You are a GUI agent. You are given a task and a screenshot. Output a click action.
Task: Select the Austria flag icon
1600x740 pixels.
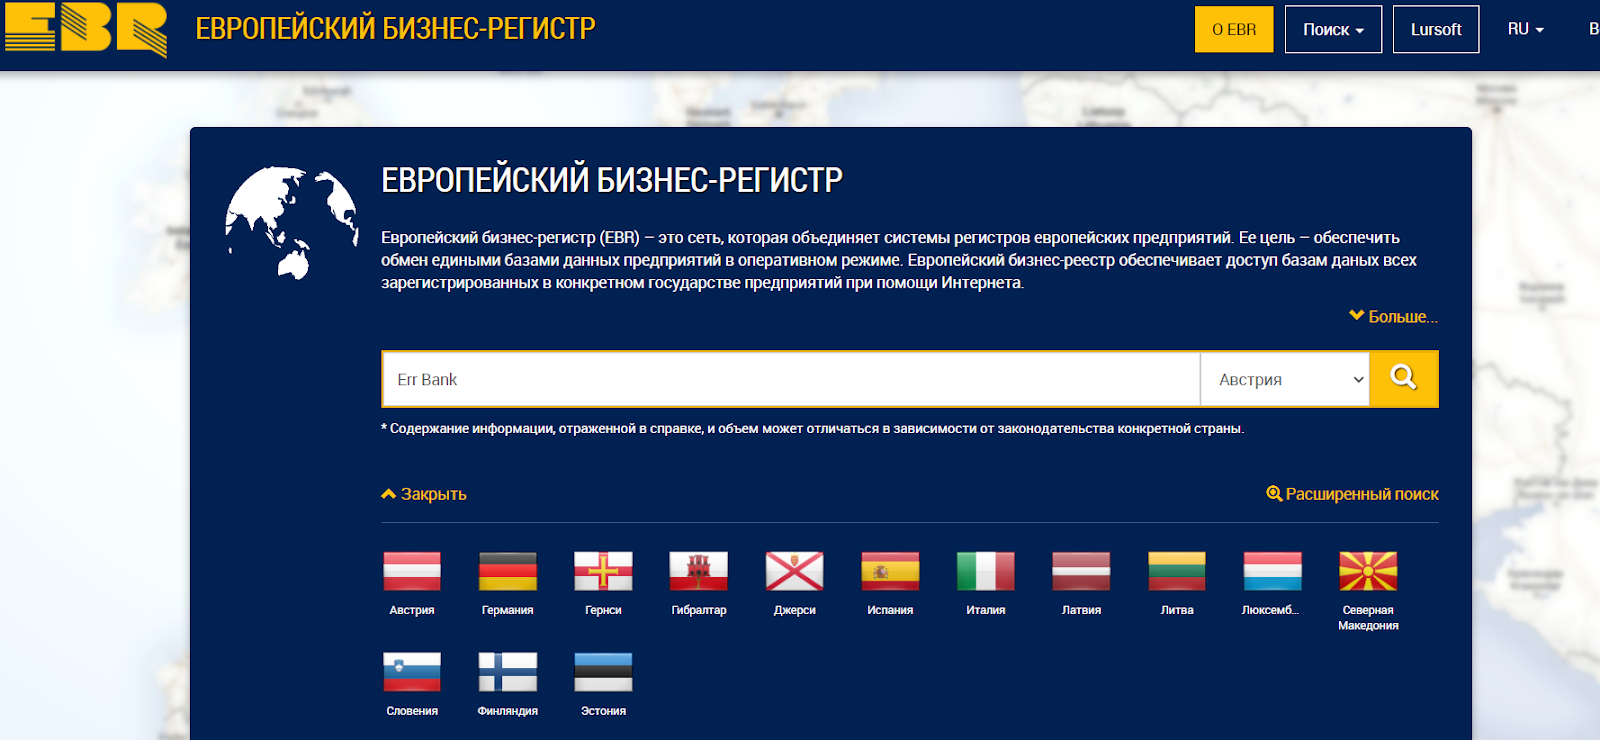(x=412, y=571)
